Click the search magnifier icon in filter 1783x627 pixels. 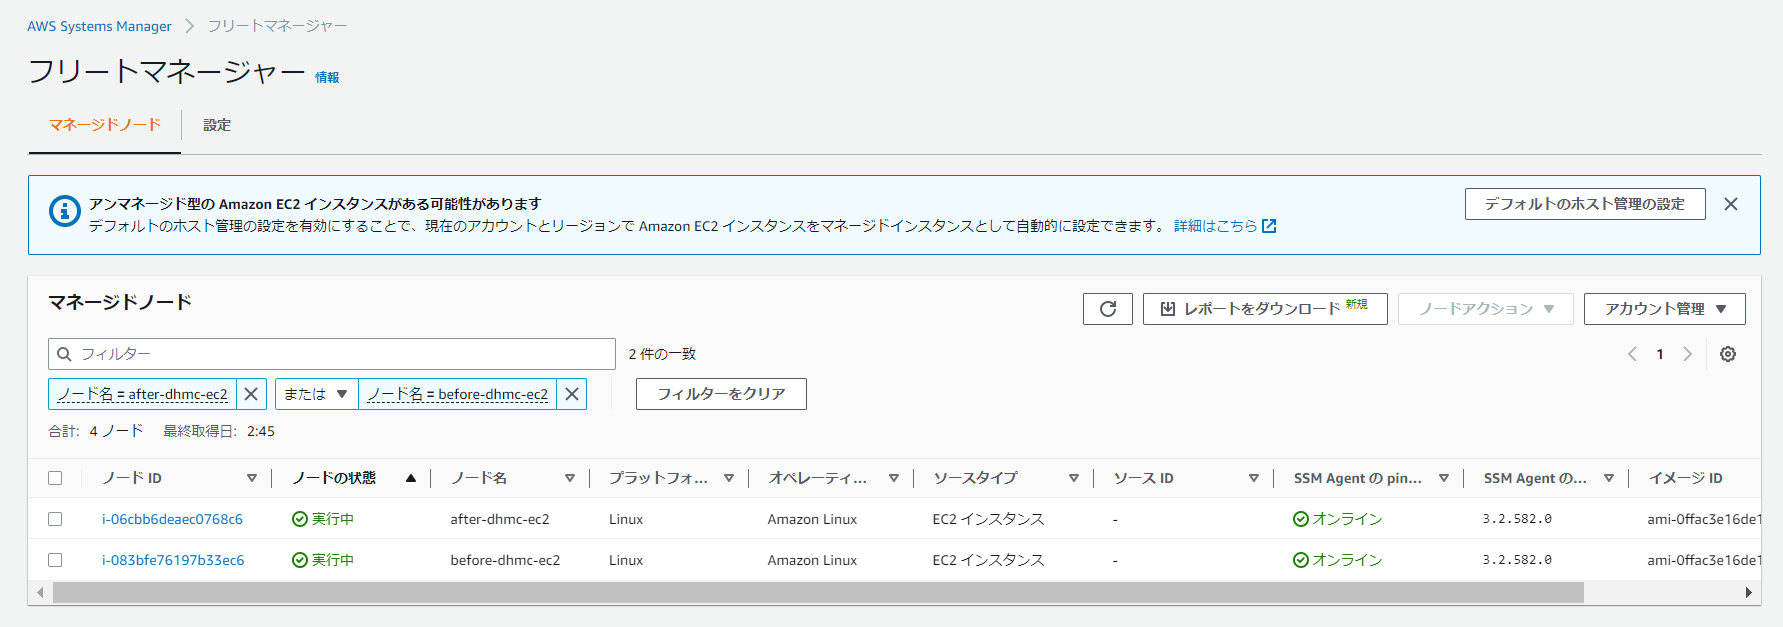(65, 354)
